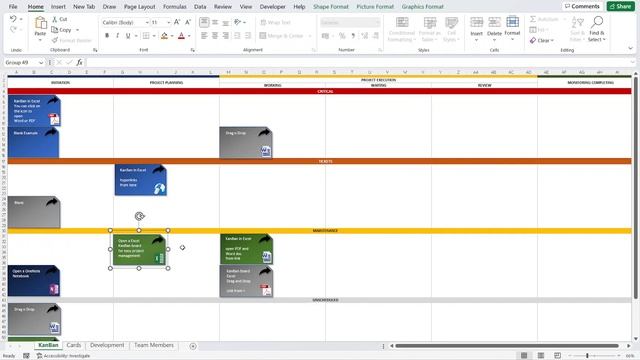This screenshot has height=360, width=640.
Task: Click the OneNote icon on the dark navy card
Action: tap(54, 289)
